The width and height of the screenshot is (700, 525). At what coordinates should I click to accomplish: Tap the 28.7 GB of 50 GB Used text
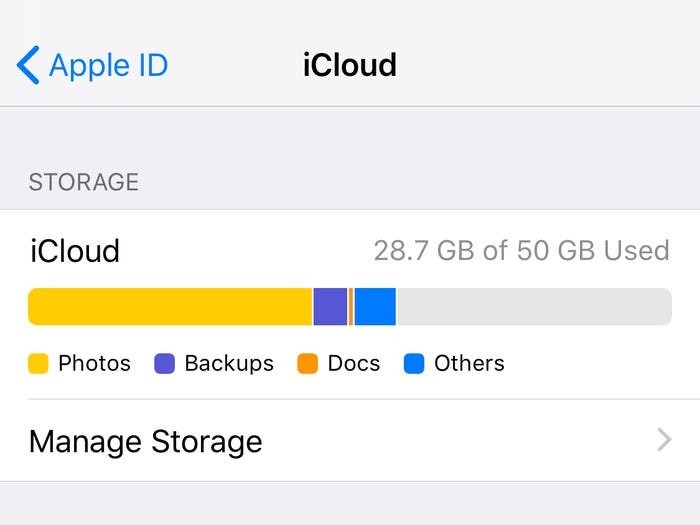click(x=521, y=250)
